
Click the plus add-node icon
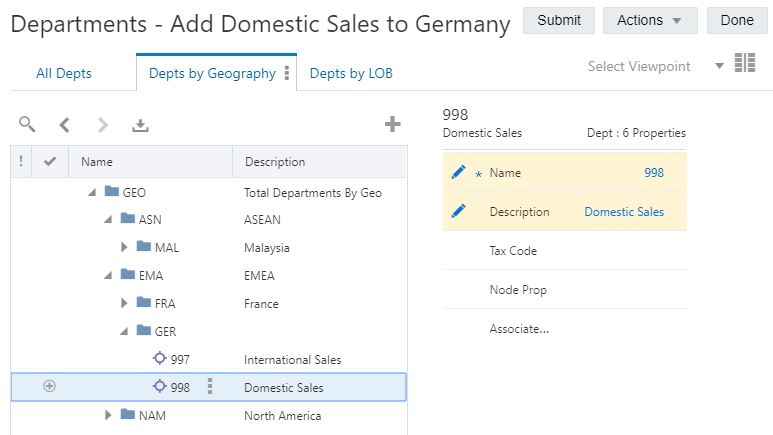coord(393,124)
